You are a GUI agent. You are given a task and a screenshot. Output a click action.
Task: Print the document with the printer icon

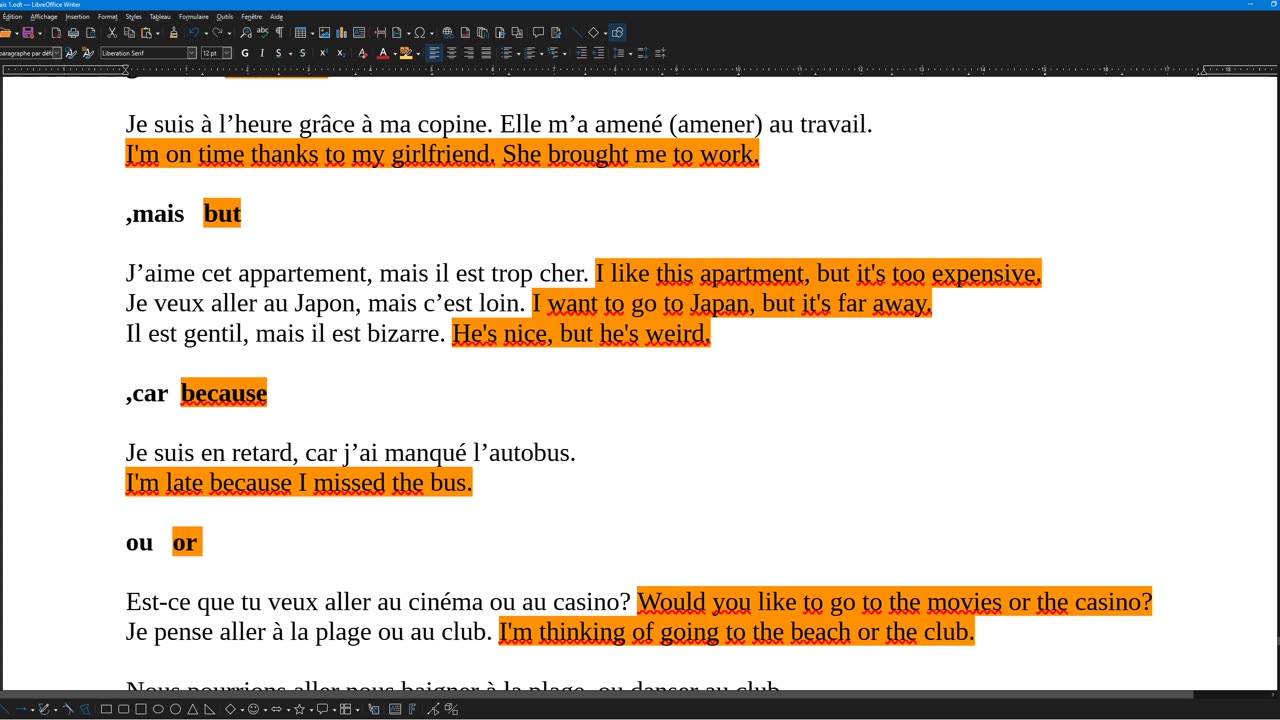pos(73,33)
